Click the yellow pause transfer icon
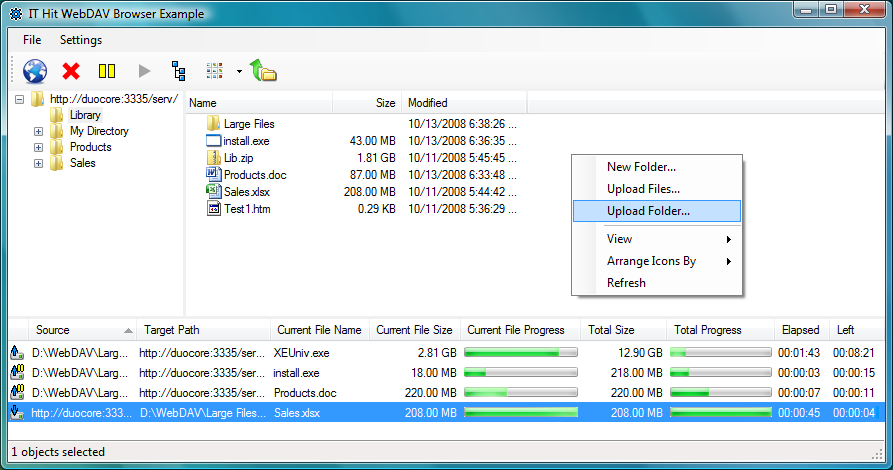893x470 pixels. coord(107,71)
